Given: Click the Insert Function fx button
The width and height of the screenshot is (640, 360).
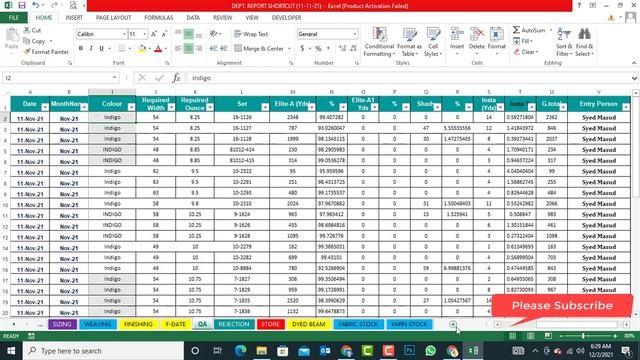Looking at the screenshot, I should (176, 78).
